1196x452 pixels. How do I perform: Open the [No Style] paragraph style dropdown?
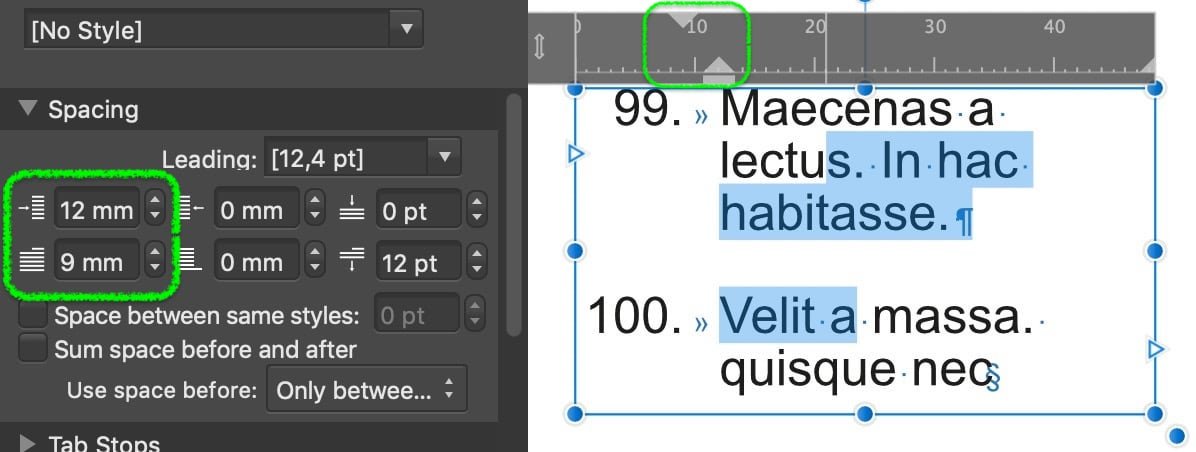point(405,29)
